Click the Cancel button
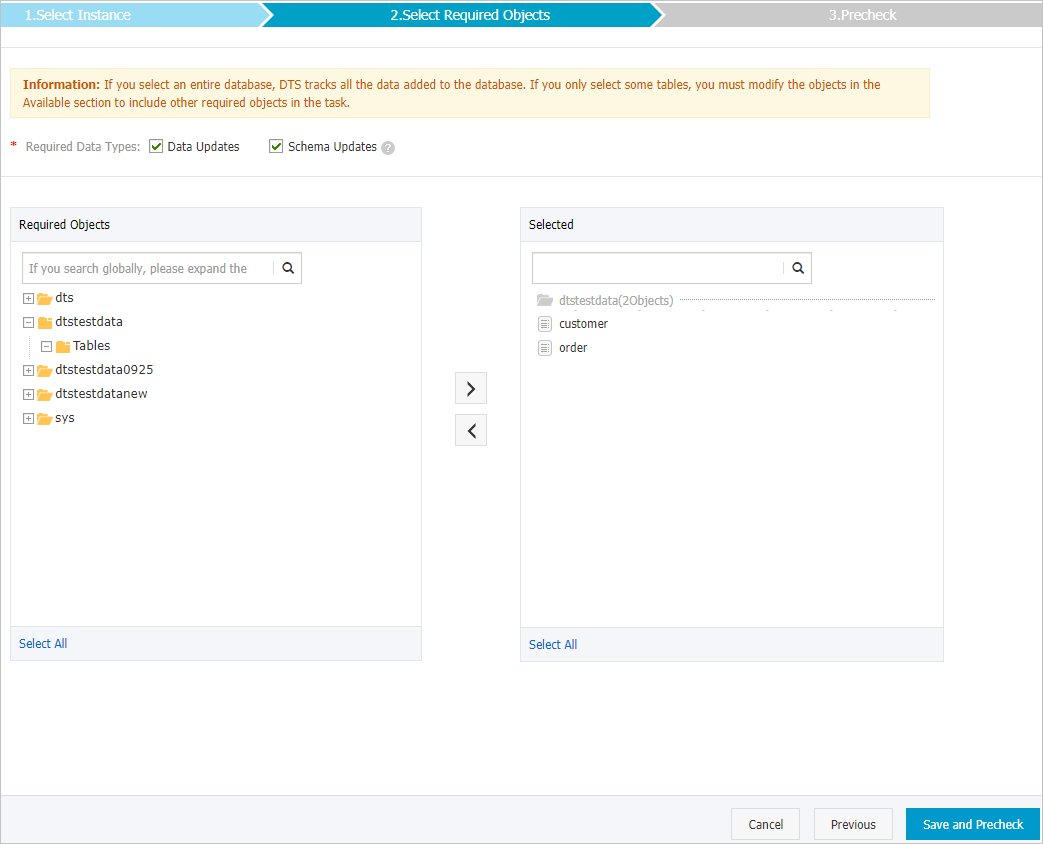Viewport: 1043px width, 844px height. (765, 824)
